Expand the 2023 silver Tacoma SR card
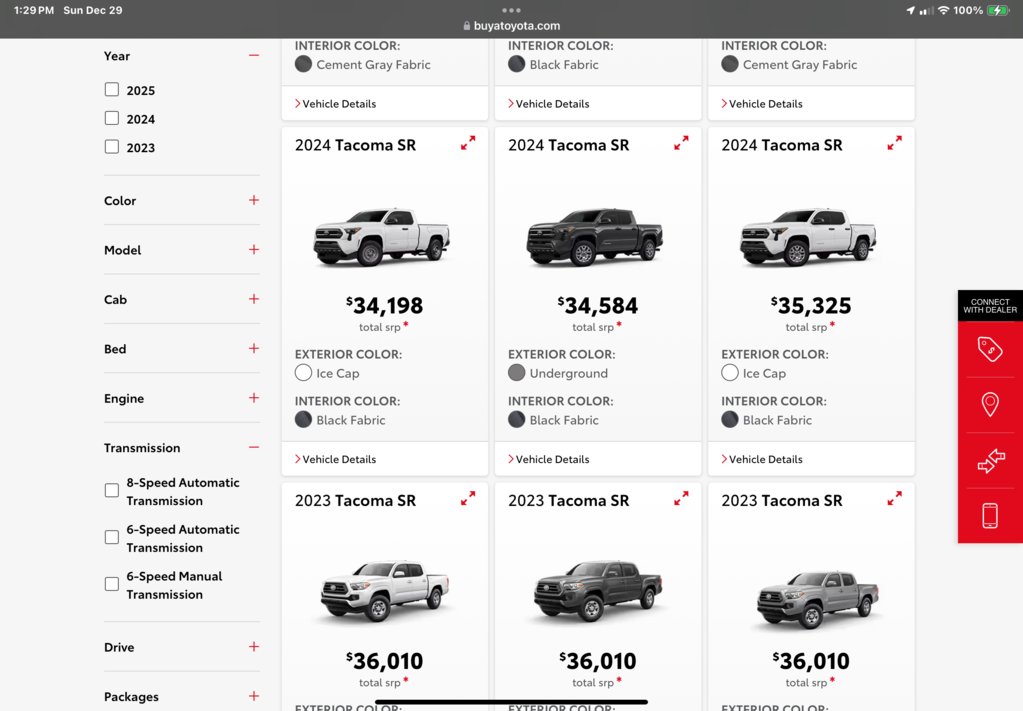This screenshot has height=711, width=1023. (894, 498)
